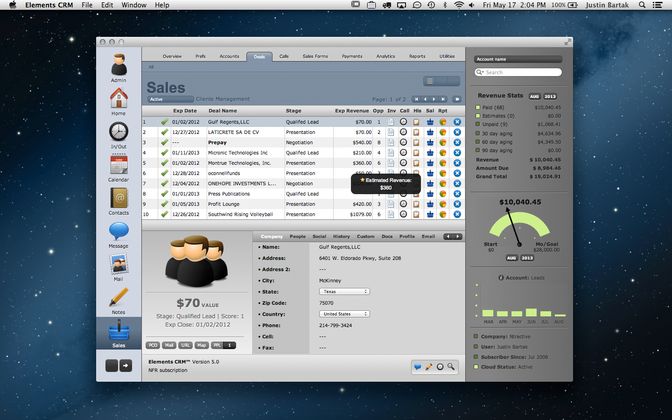The height and width of the screenshot is (420, 672).
Task: Click the Search field in right panel
Action: [x=518, y=72]
